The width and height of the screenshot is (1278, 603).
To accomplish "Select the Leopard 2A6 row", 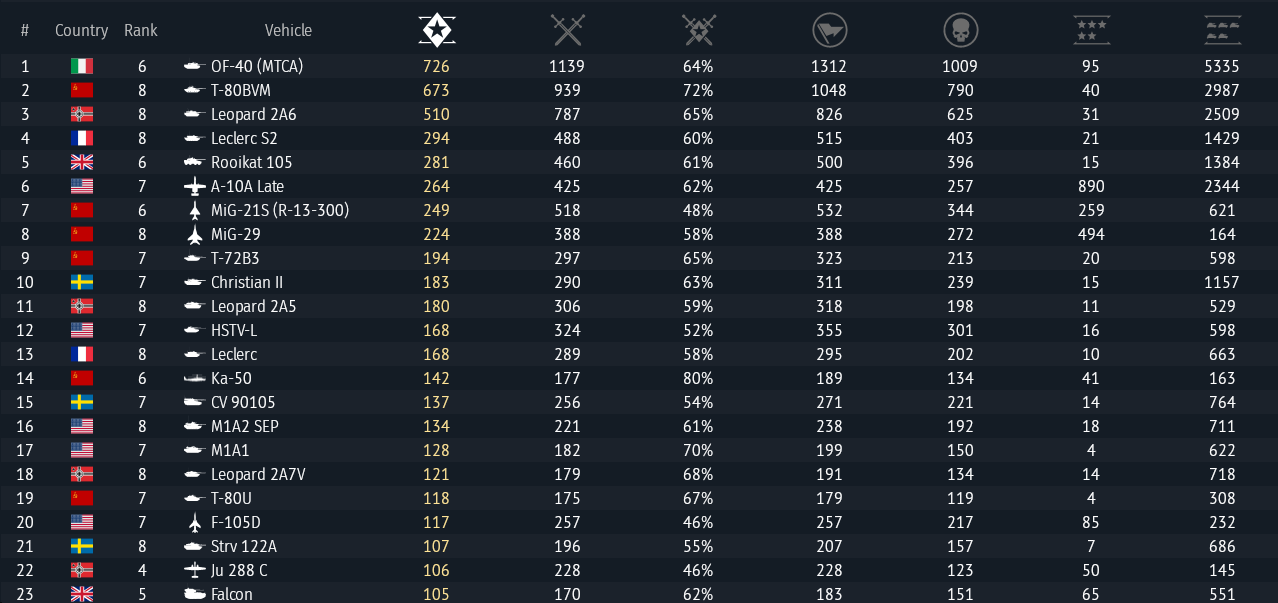I will [x=639, y=114].
